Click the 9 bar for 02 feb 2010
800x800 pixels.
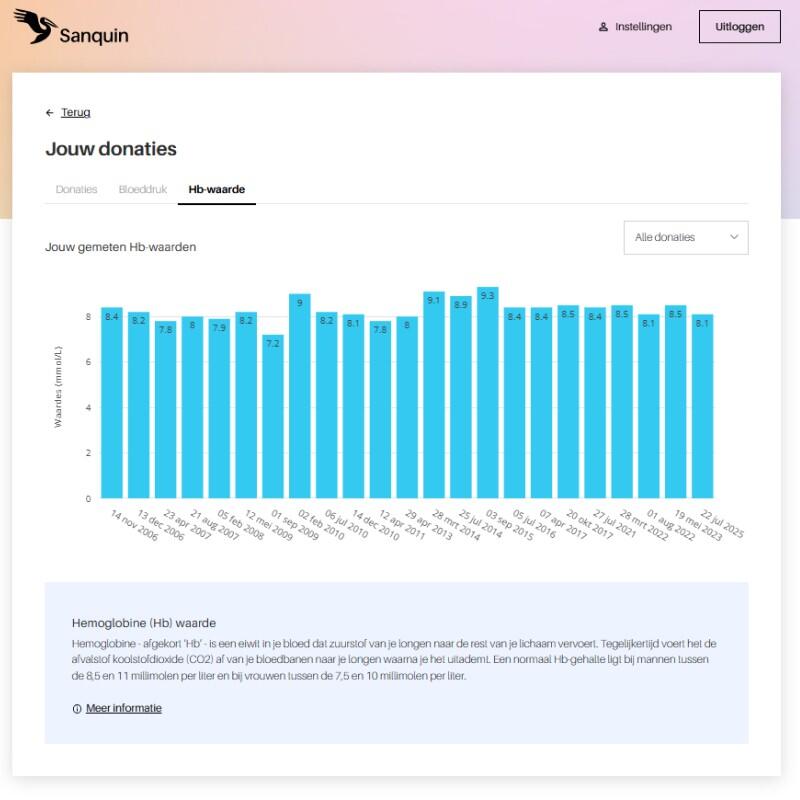coord(300,396)
